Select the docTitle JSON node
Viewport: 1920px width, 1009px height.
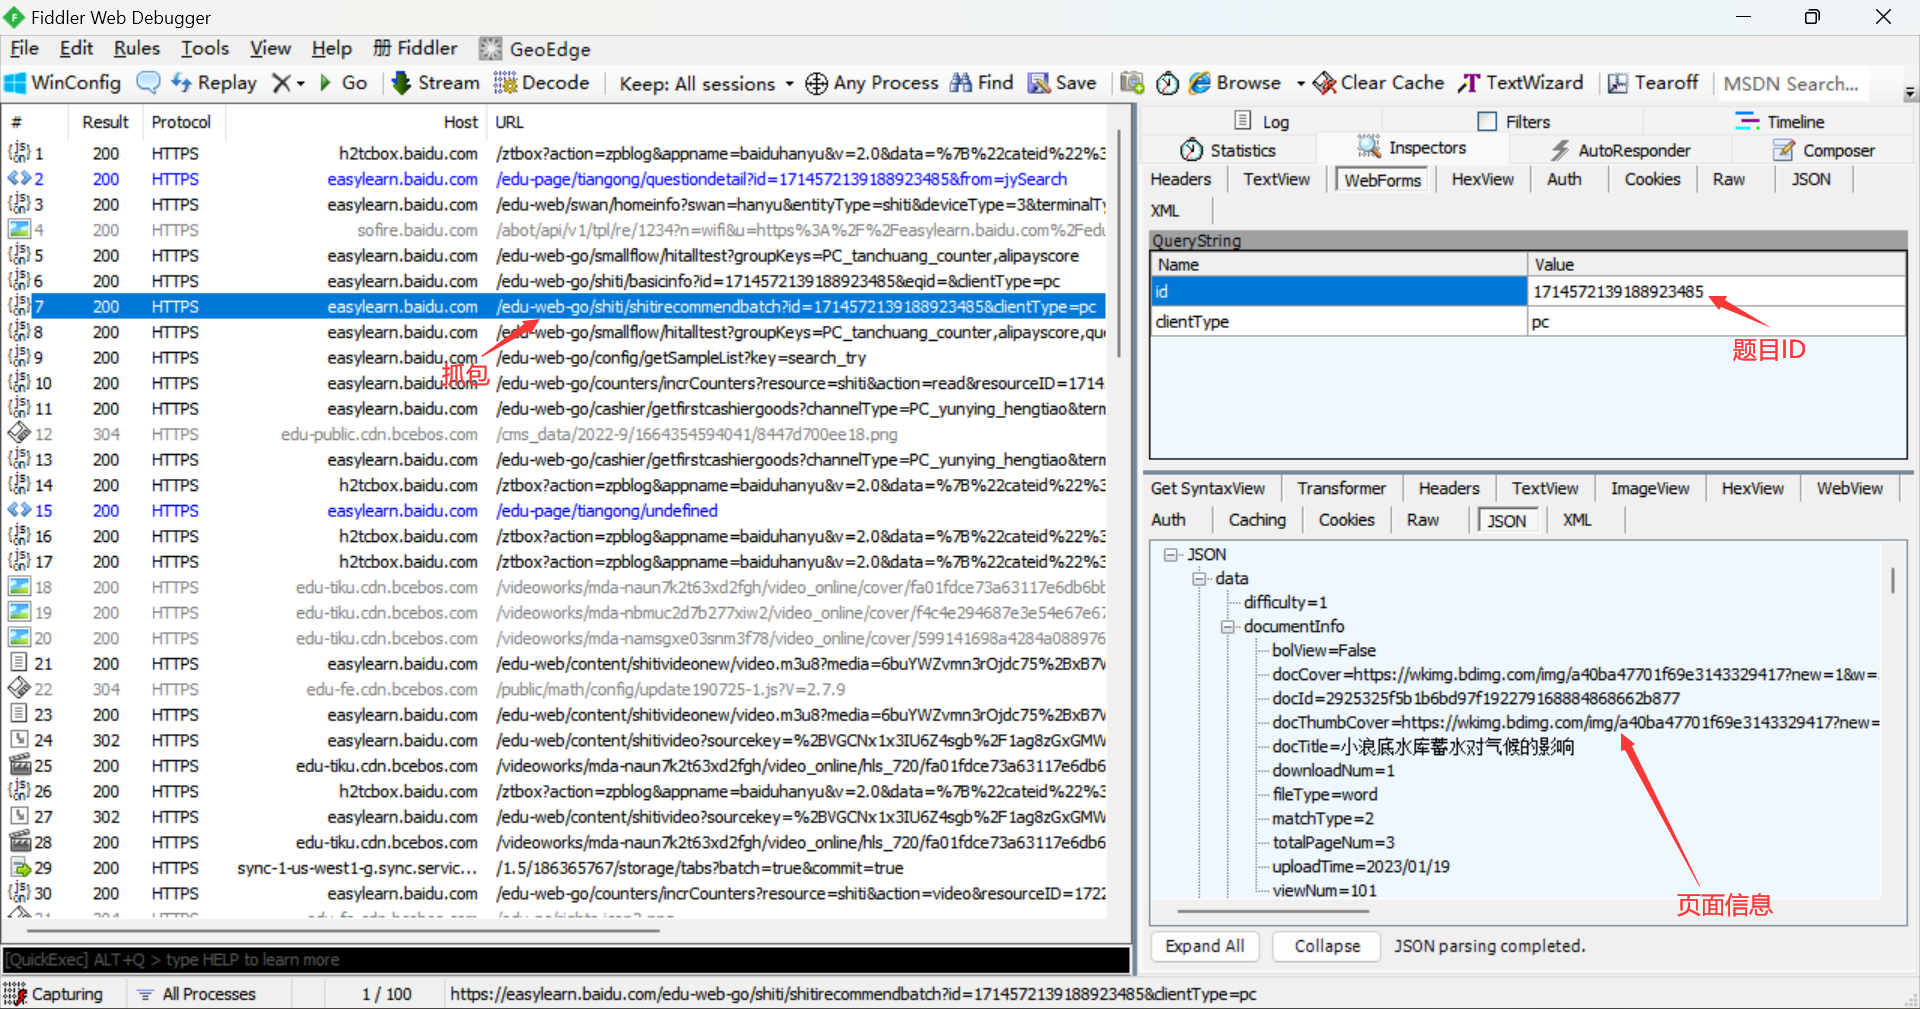tap(1423, 747)
